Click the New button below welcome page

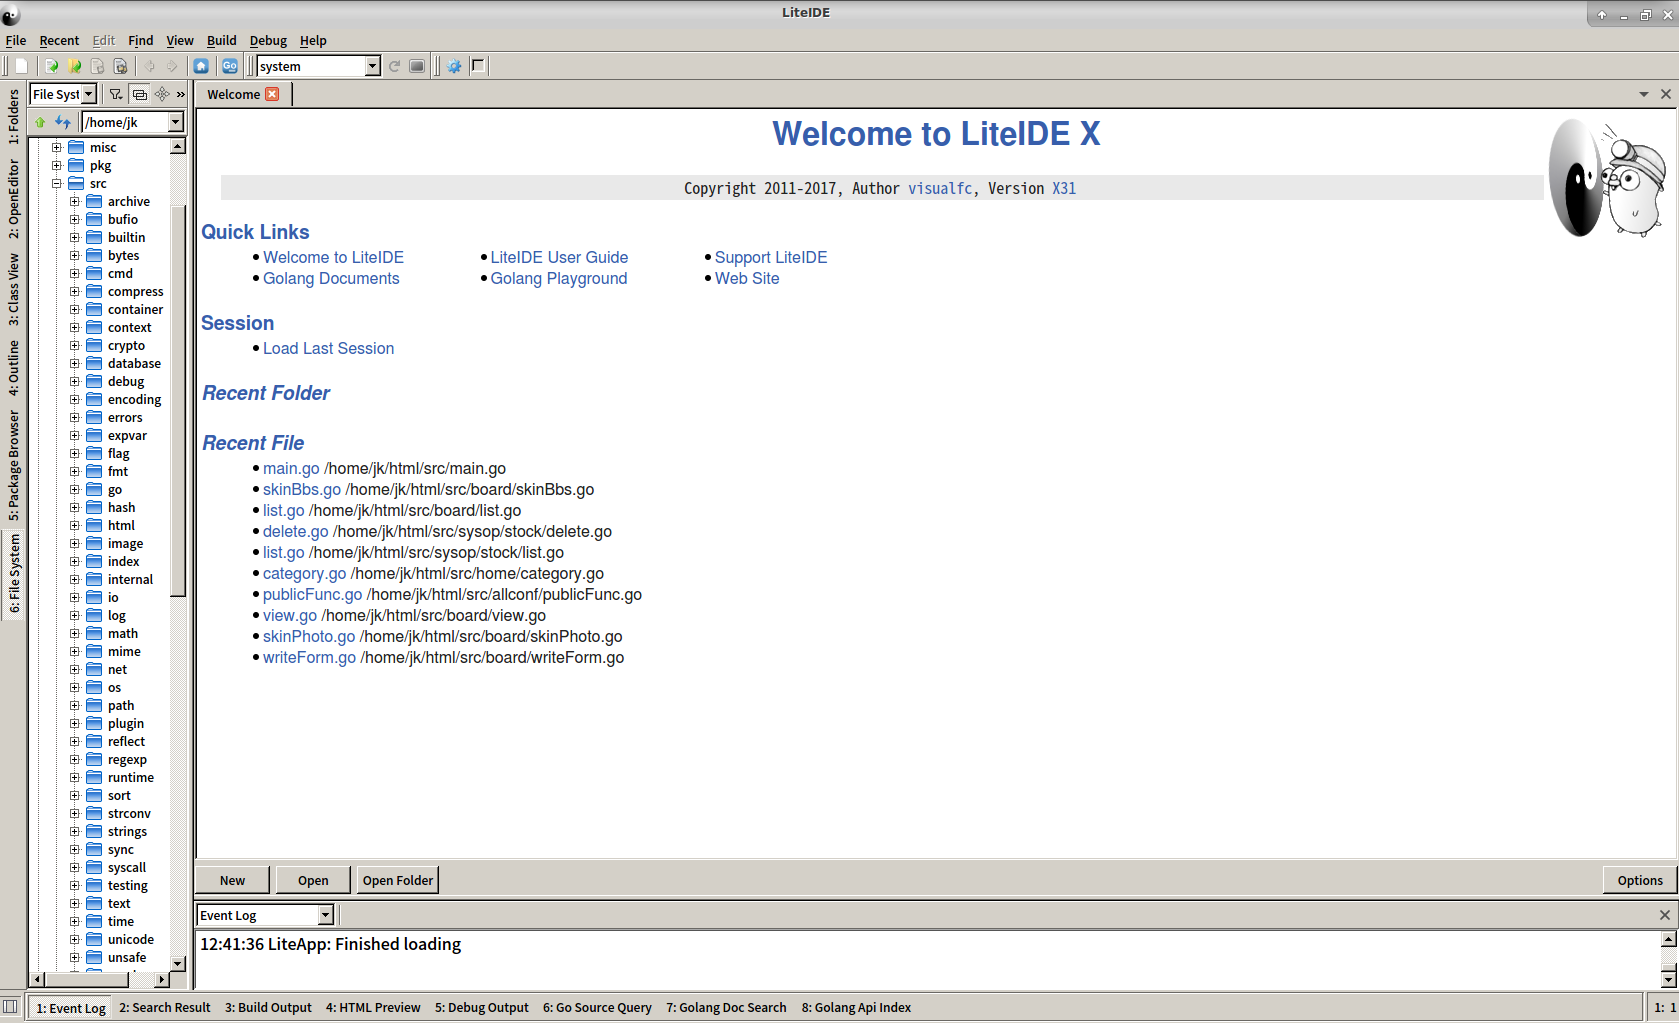click(x=232, y=880)
